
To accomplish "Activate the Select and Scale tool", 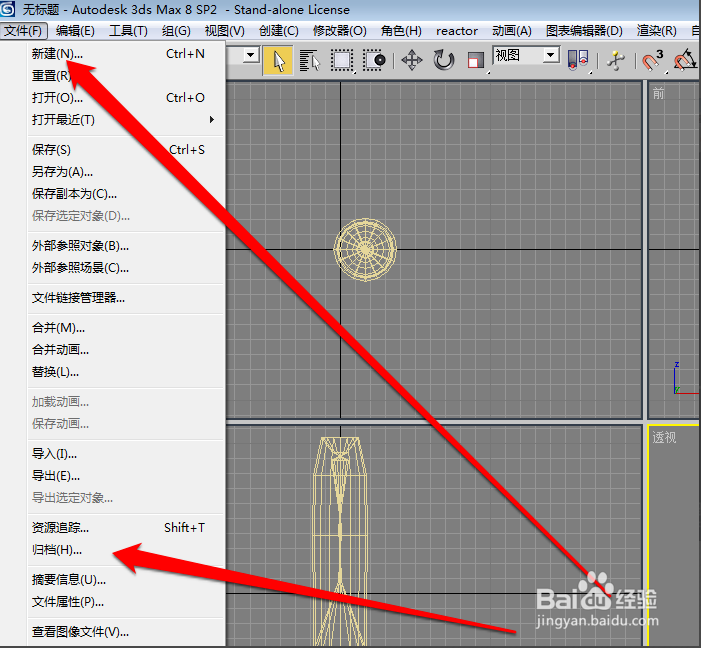I will point(476,60).
